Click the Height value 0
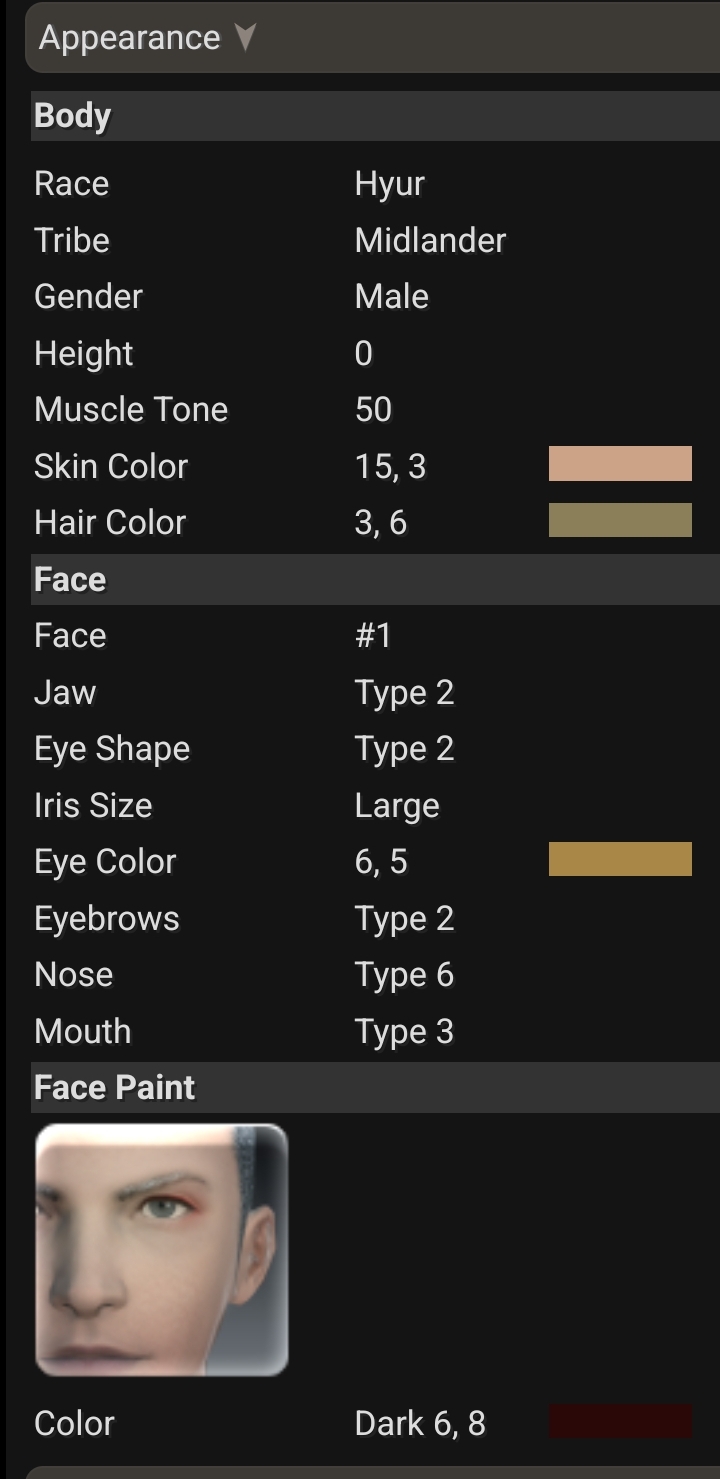The image size is (720, 1479). (x=363, y=353)
